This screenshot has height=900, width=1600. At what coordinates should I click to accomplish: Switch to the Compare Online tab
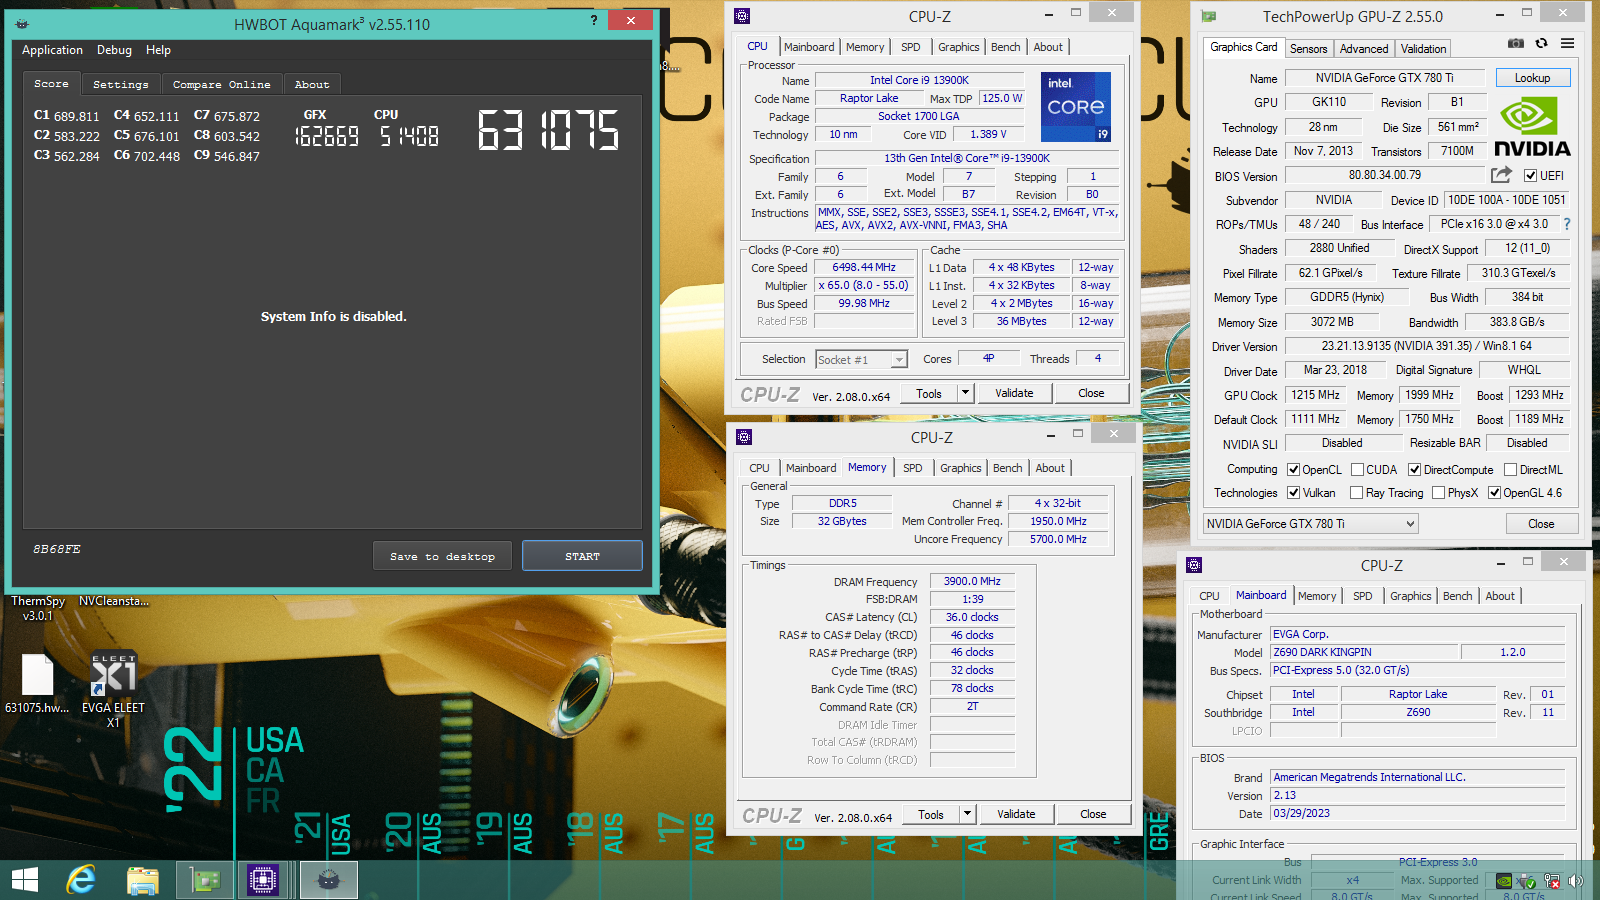coord(221,85)
